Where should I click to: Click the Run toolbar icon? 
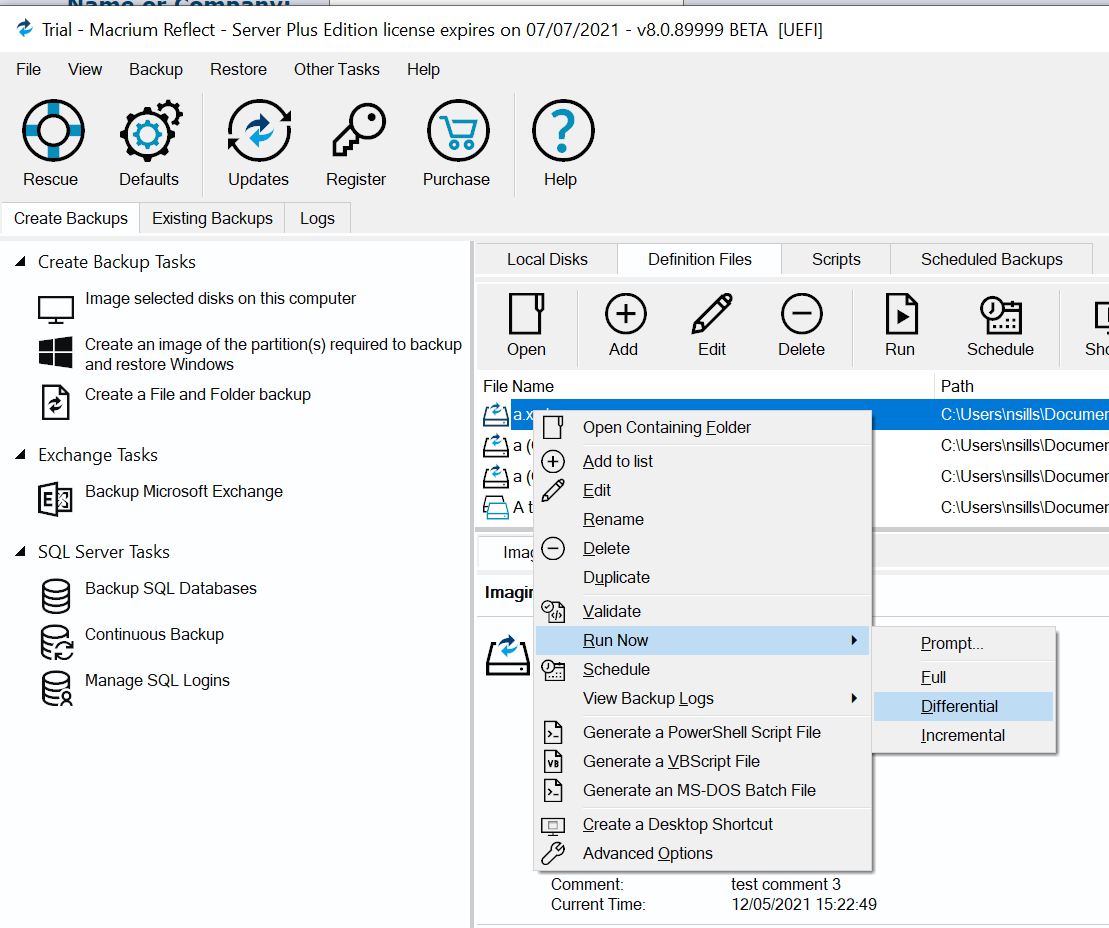click(x=901, y=313)
